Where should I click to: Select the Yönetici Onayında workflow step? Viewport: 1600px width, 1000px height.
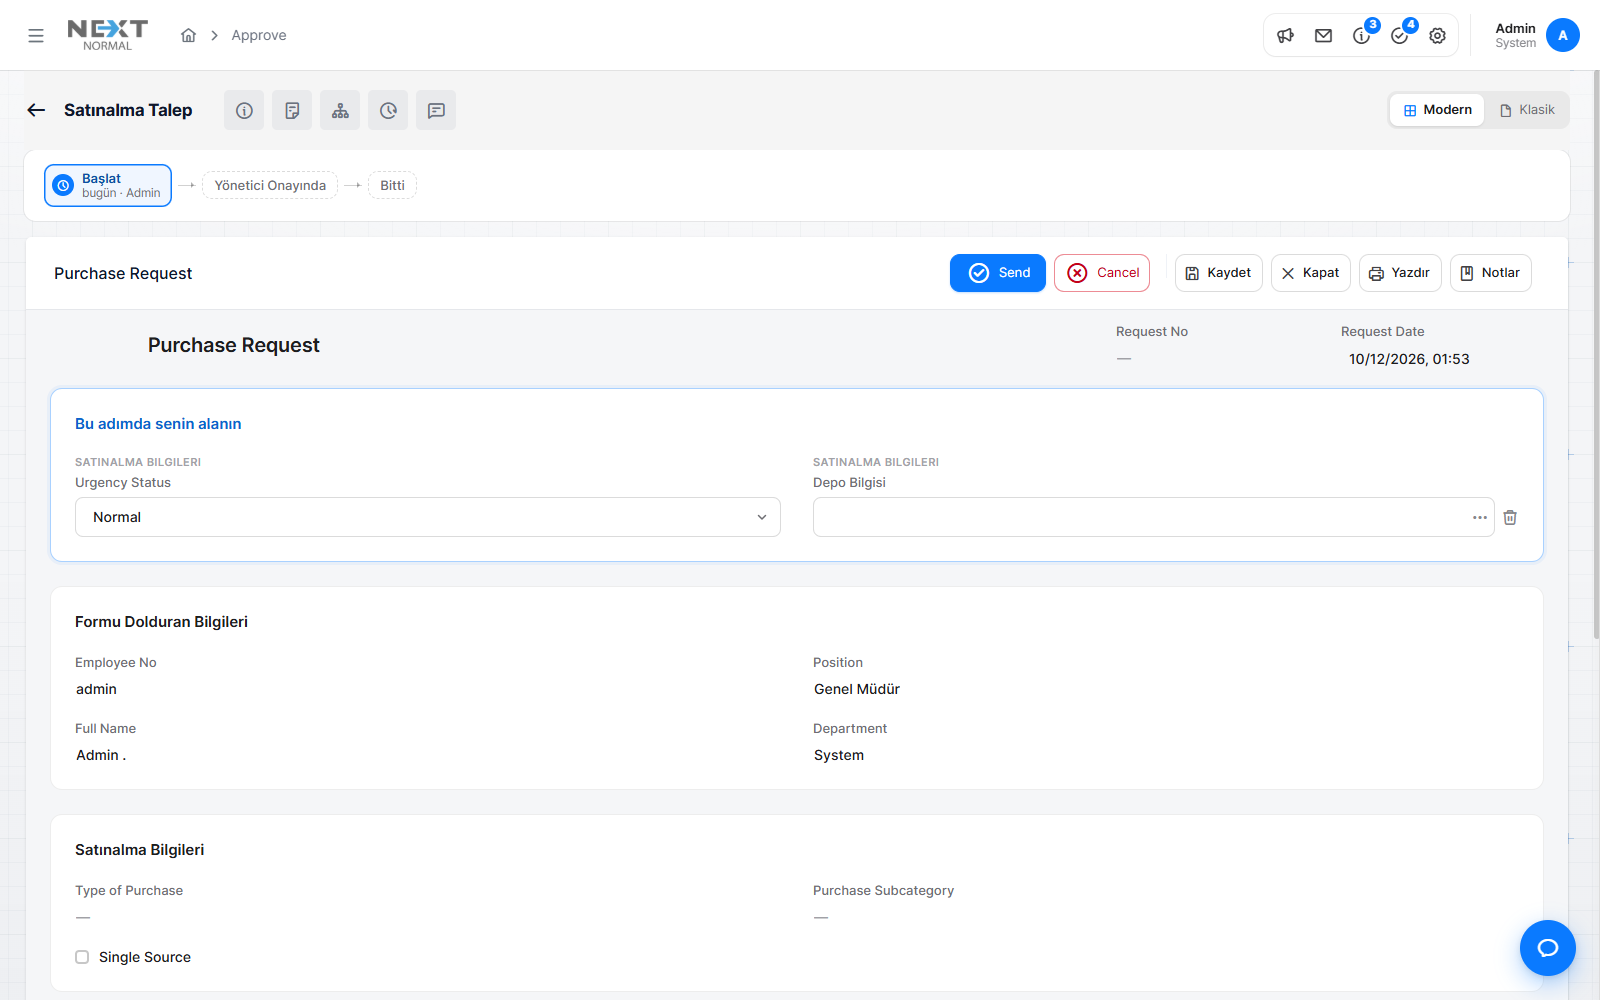[x=270, y=185]
